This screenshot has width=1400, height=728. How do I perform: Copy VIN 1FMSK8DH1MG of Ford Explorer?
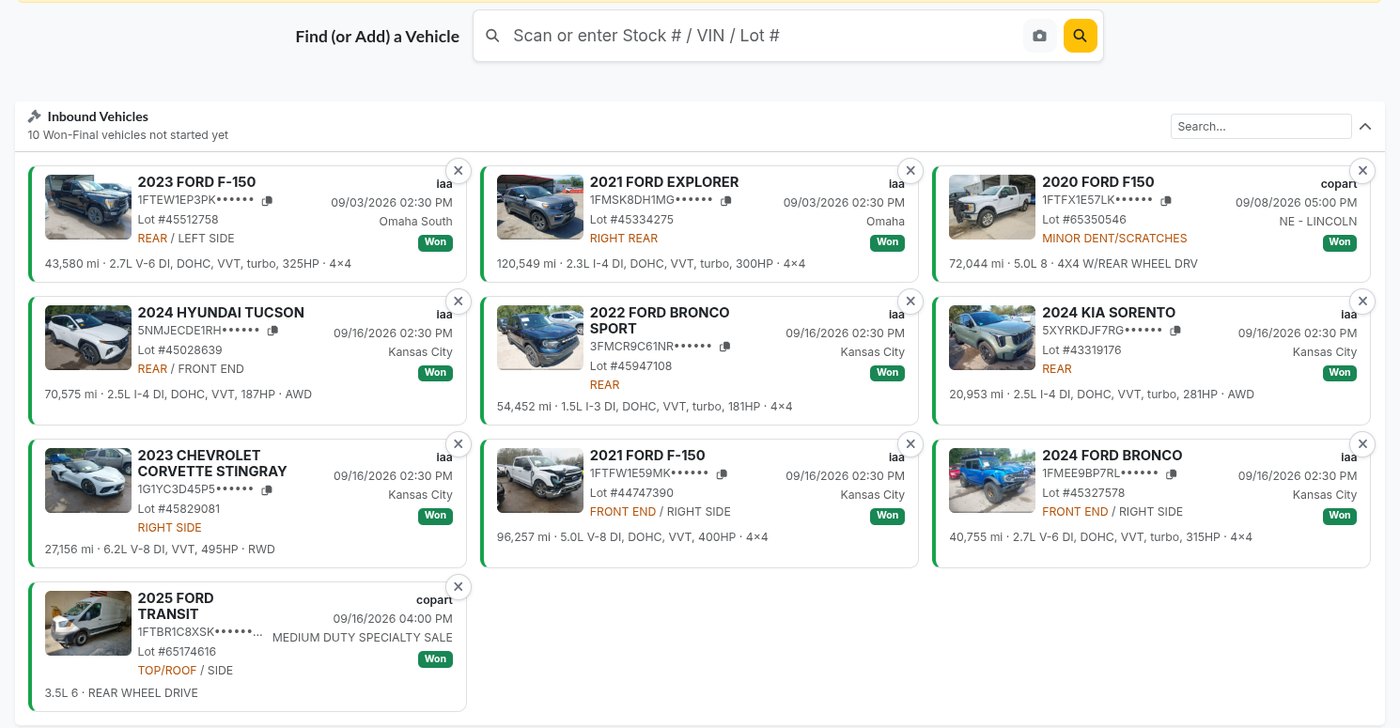[726, 201]
